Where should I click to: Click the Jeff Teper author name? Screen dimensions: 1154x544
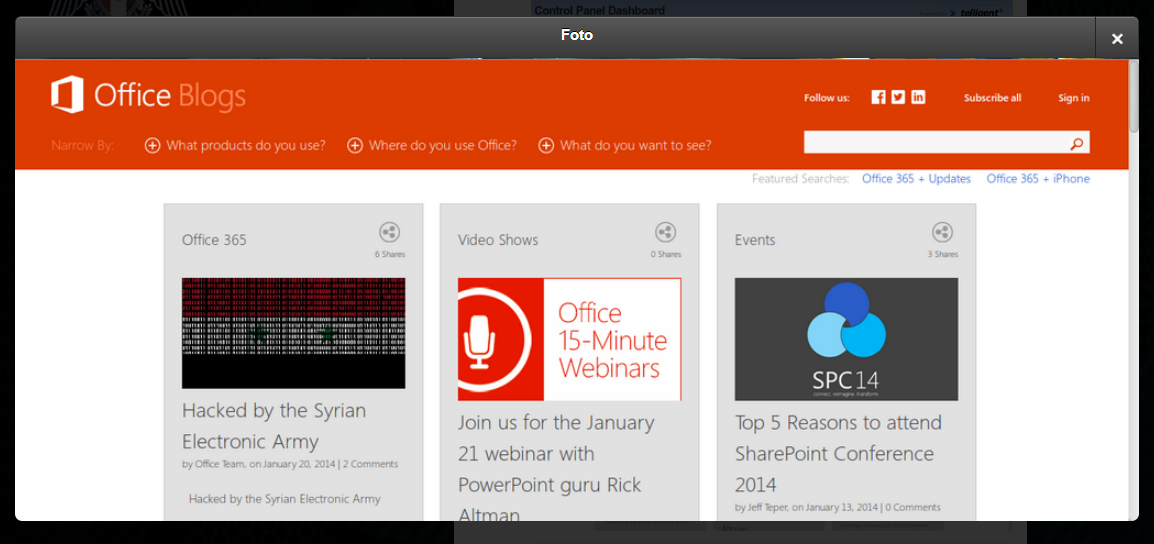point(769,507)
